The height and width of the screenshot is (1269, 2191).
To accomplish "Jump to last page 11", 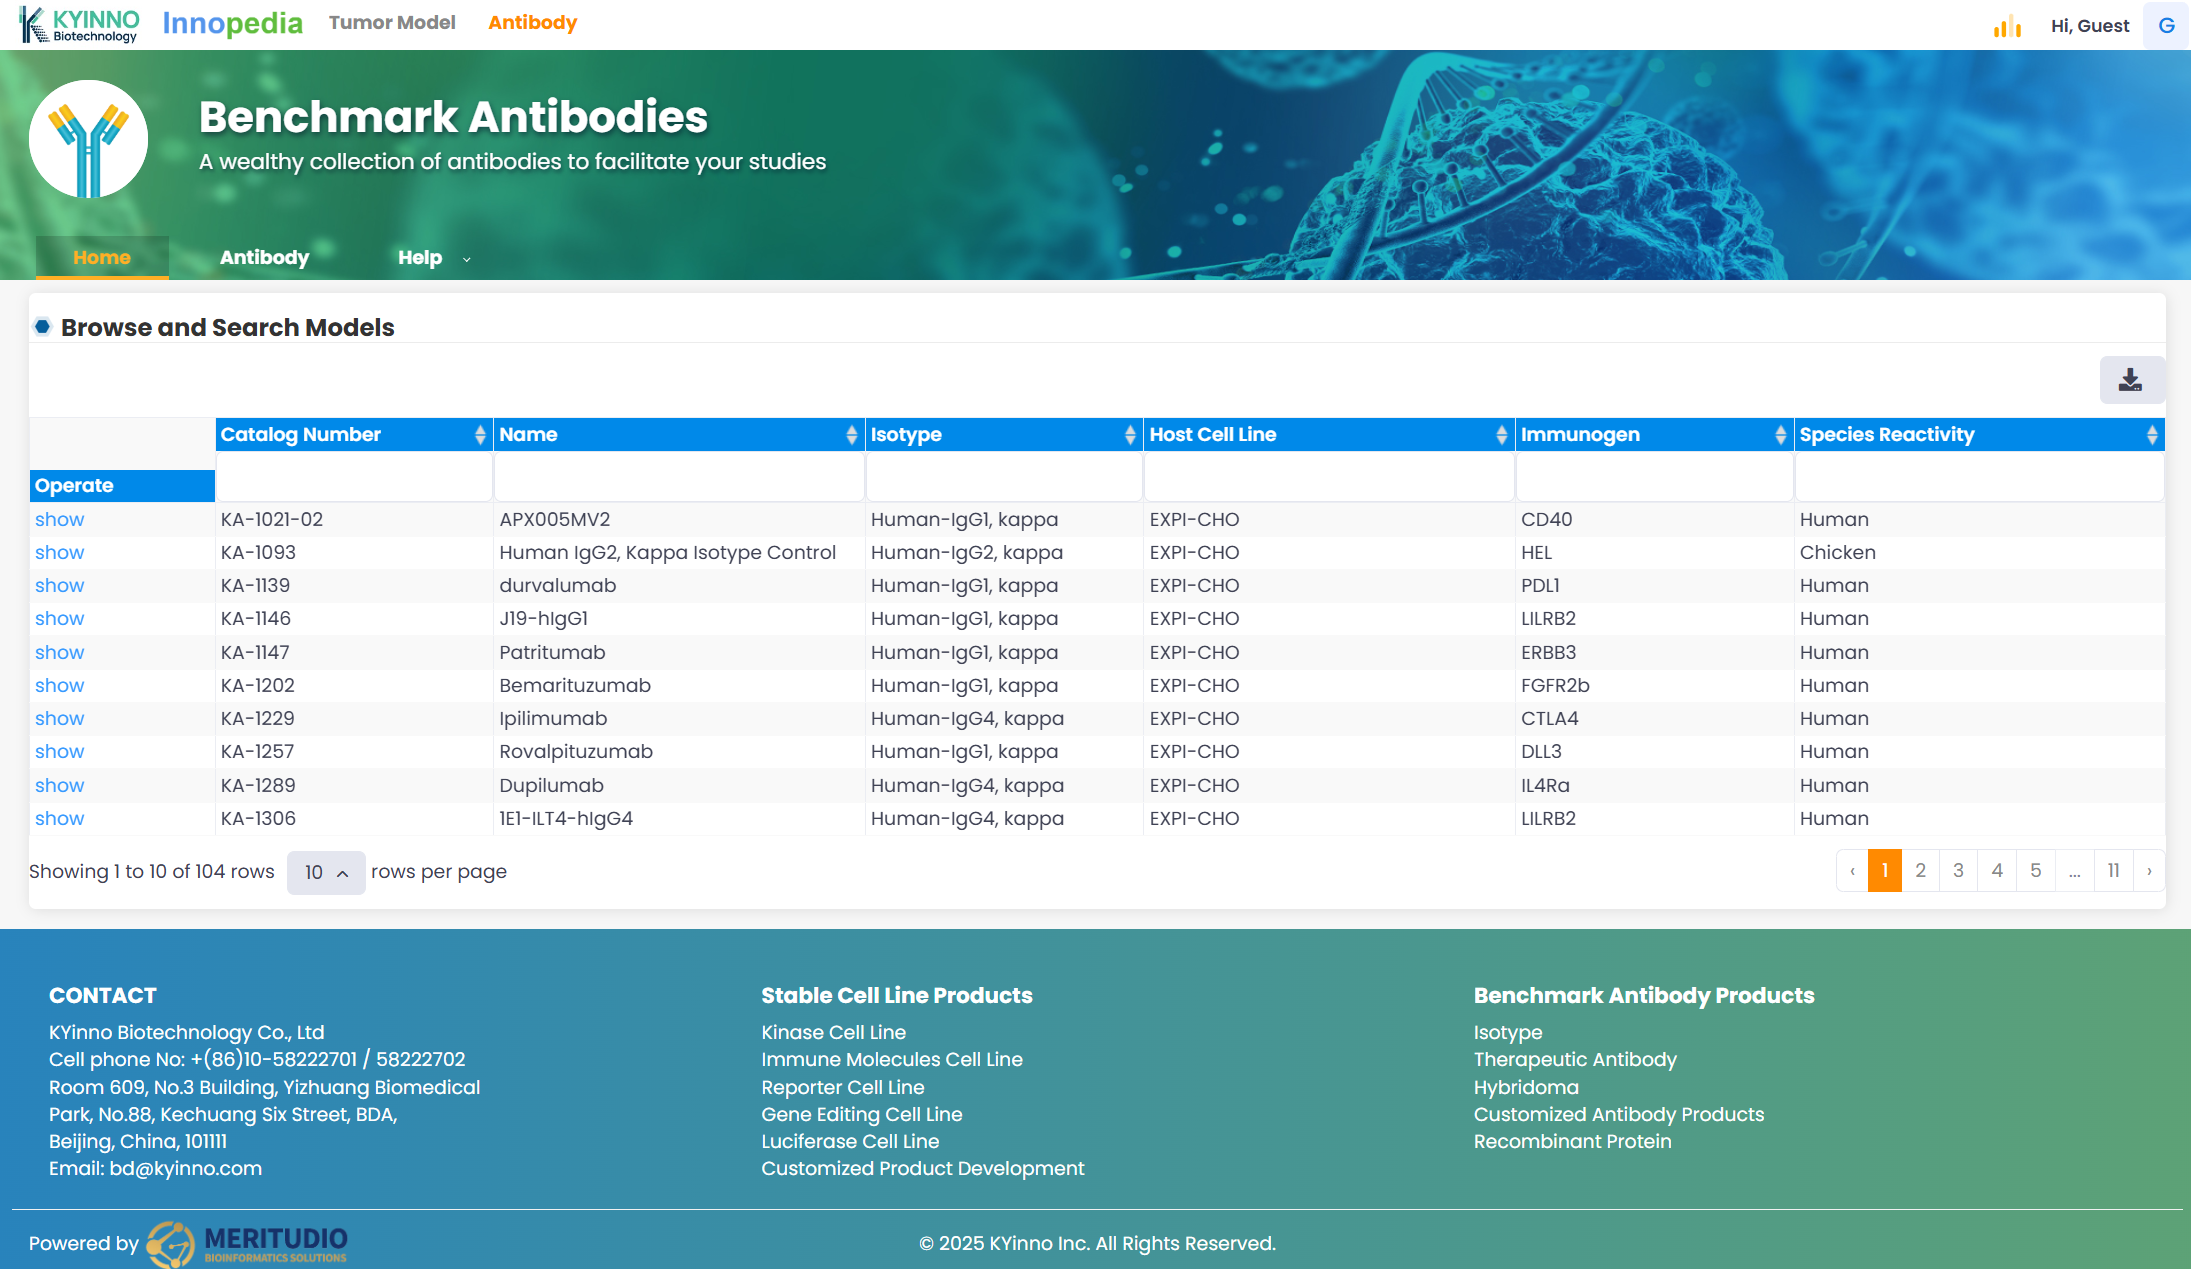I will coord(2113,871).
